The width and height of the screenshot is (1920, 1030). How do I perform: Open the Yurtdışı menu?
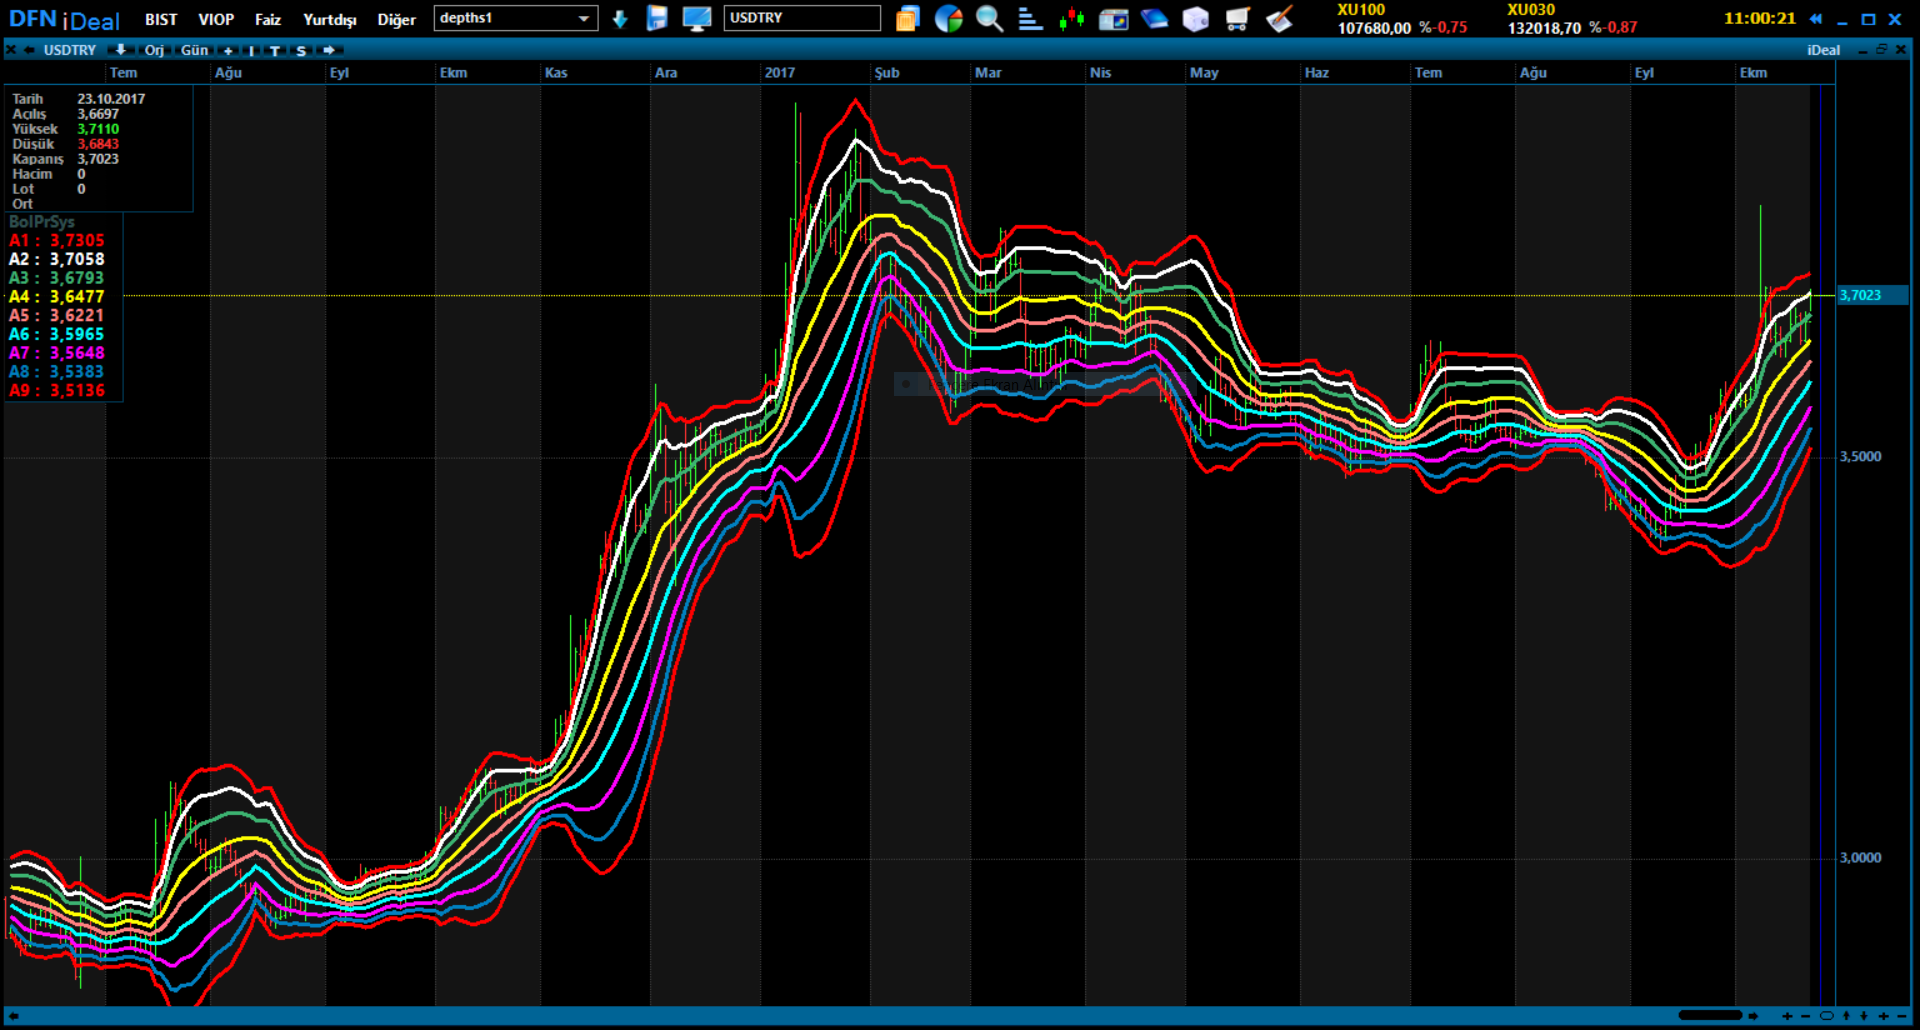[x=330, y=19]
